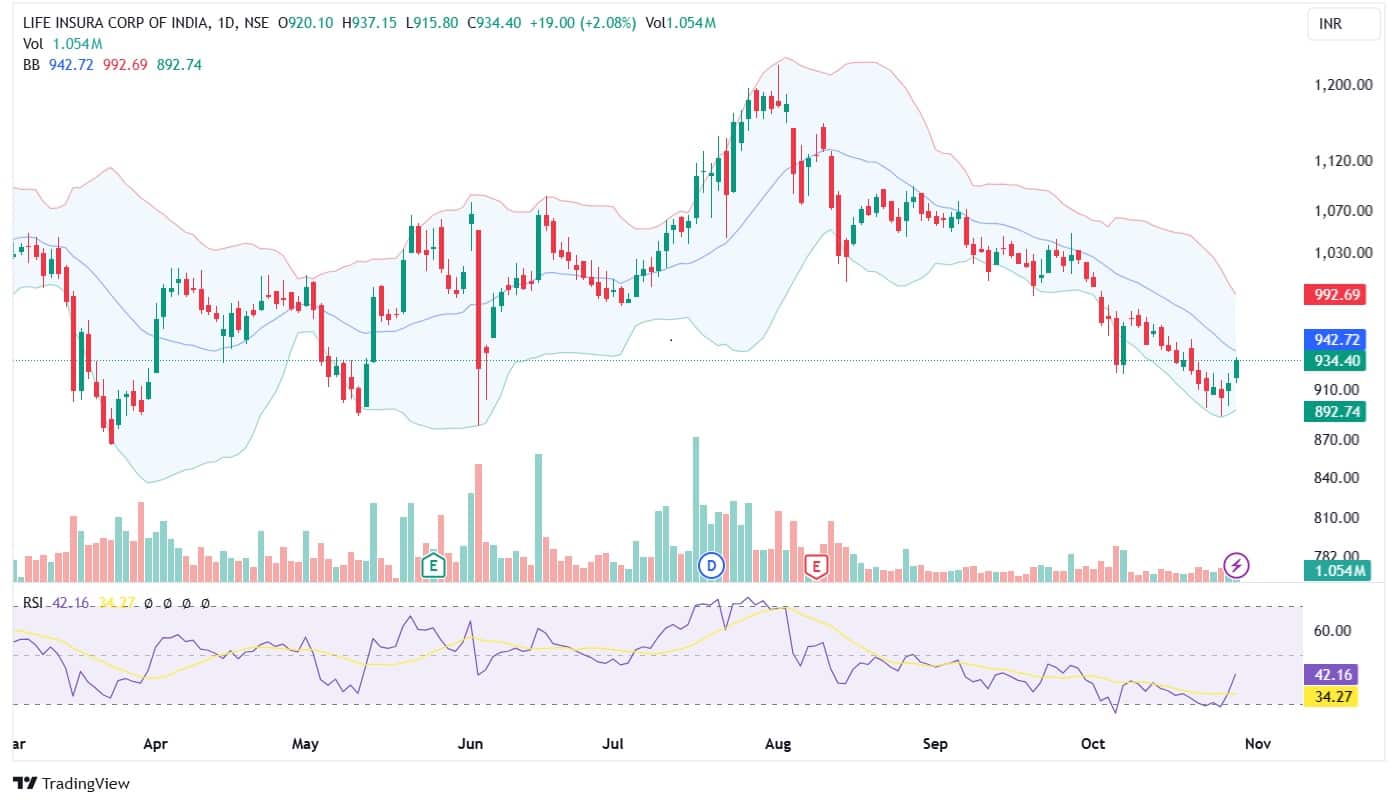This screenshot has height=805, width=1398.
Task: Click the 1,200.00 level on price axis
Action: 1342,85
